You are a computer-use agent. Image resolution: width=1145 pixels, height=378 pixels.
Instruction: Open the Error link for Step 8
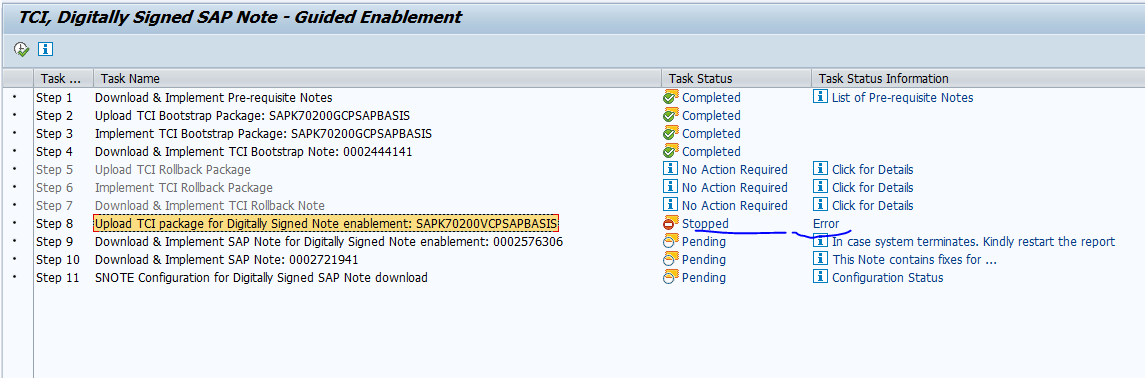[826, 223]
